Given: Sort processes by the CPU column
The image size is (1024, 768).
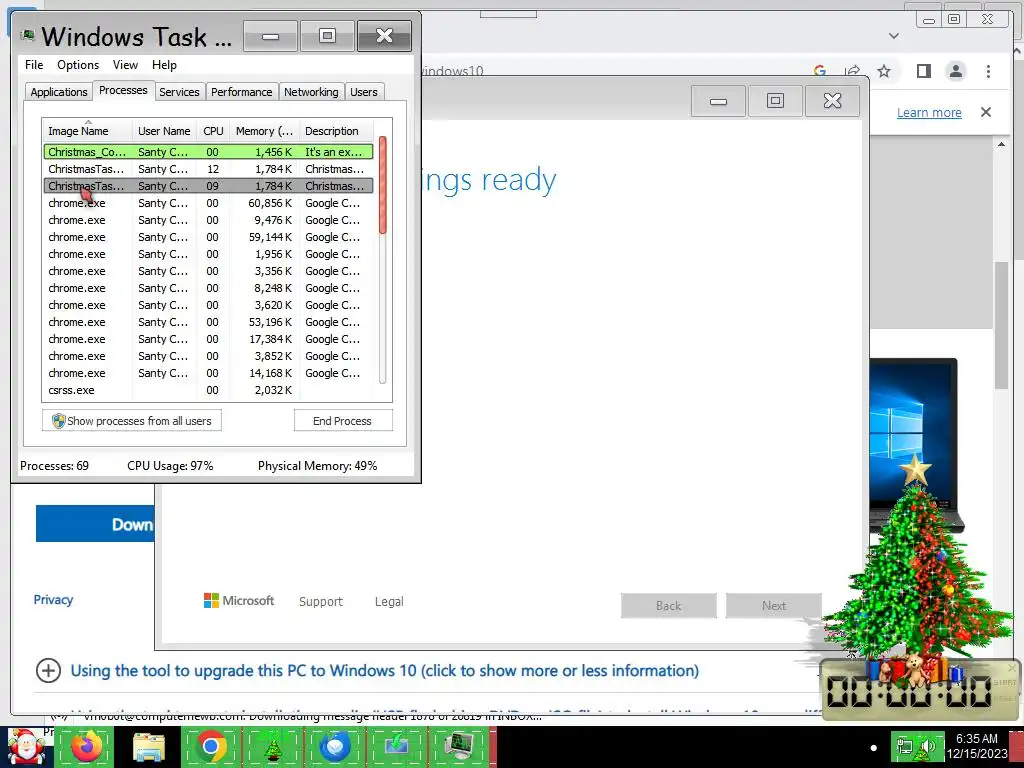Looking at the screenshot, I should (213, 131).
